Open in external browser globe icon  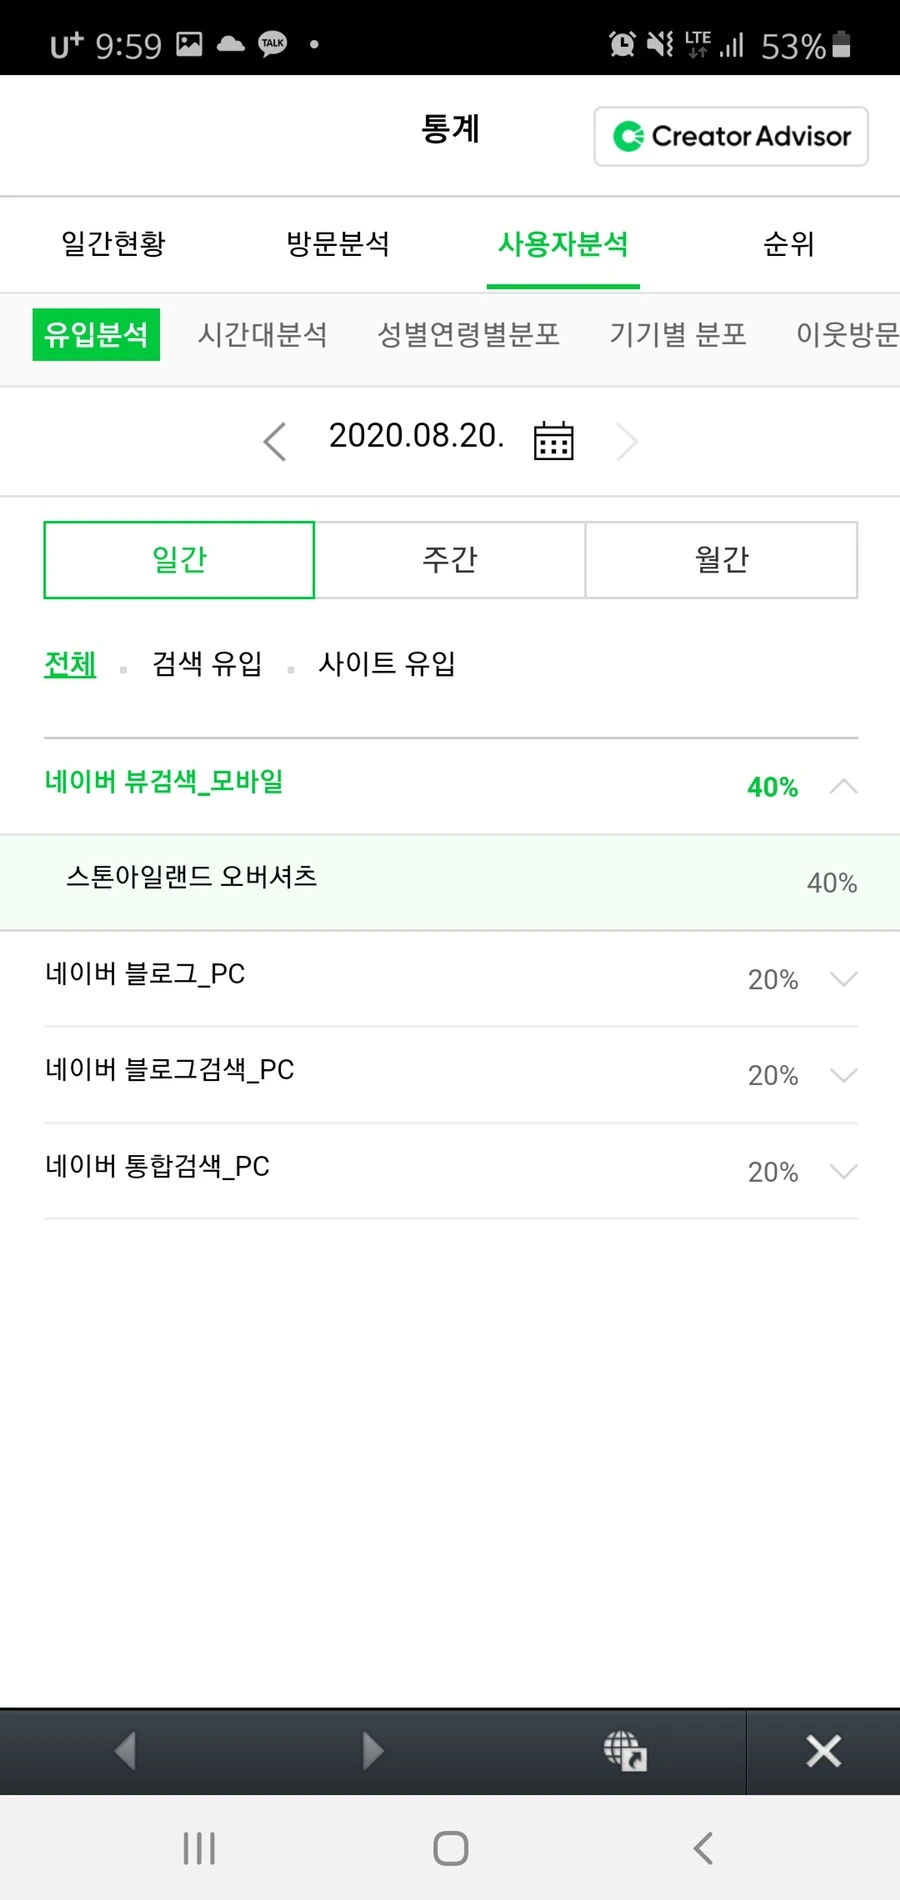(x=625, y=1751)
